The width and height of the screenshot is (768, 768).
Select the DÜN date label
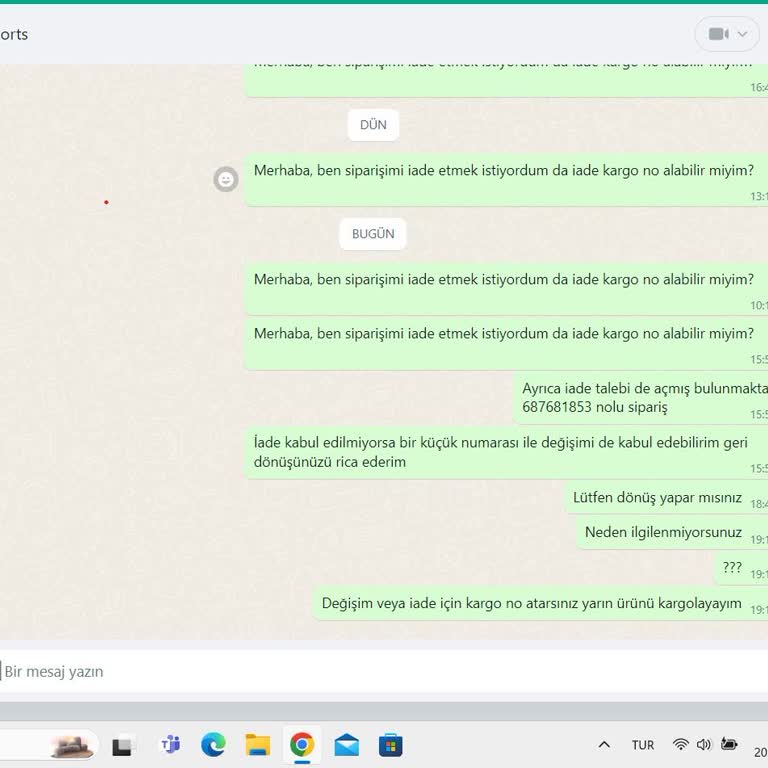[x=373, y=125]
